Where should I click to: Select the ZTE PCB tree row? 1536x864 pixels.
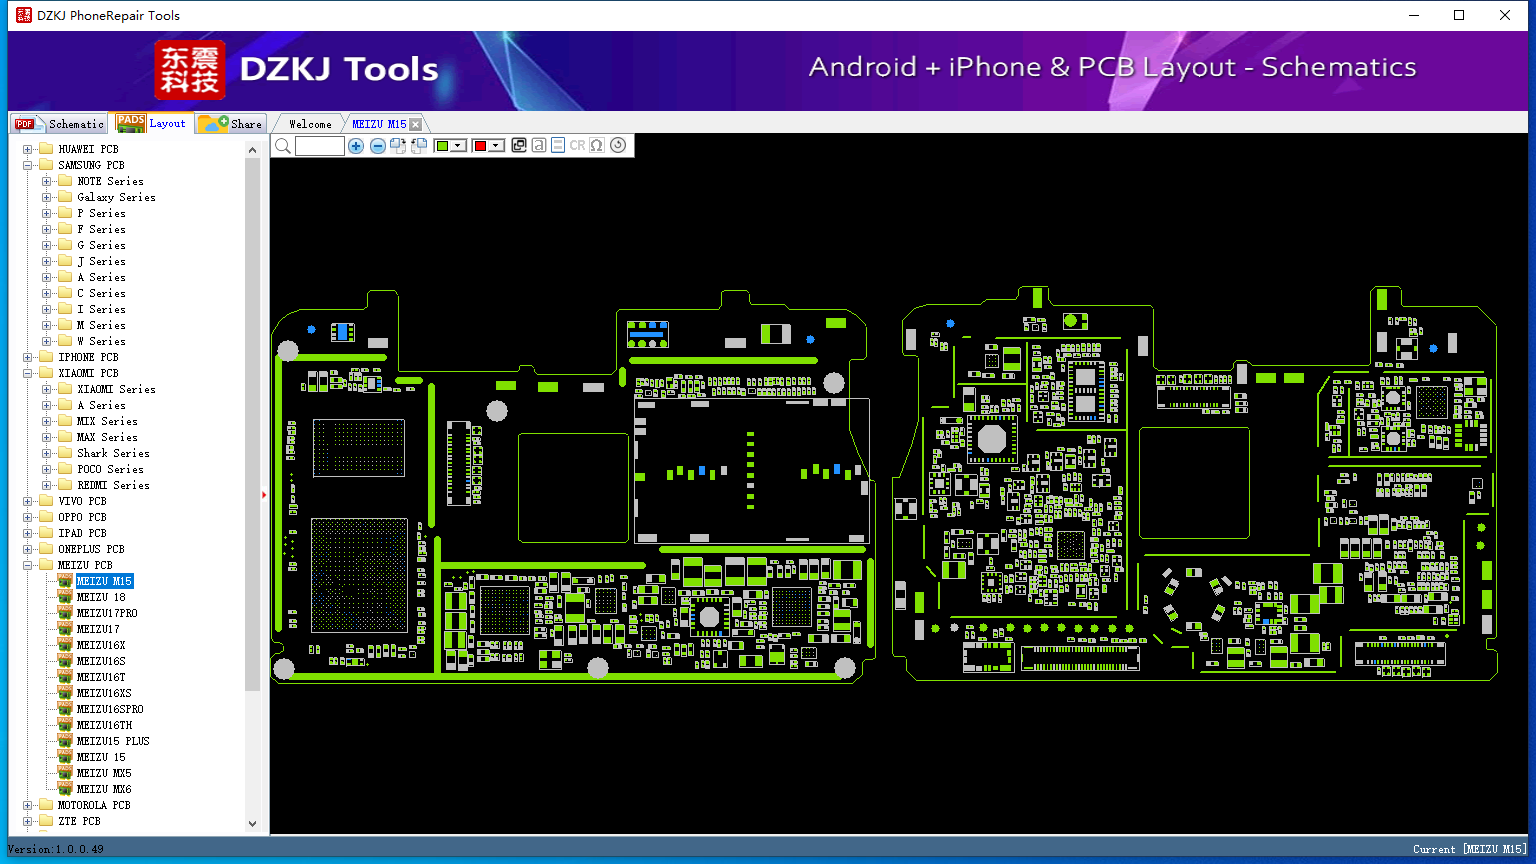(x=79, y=821)
